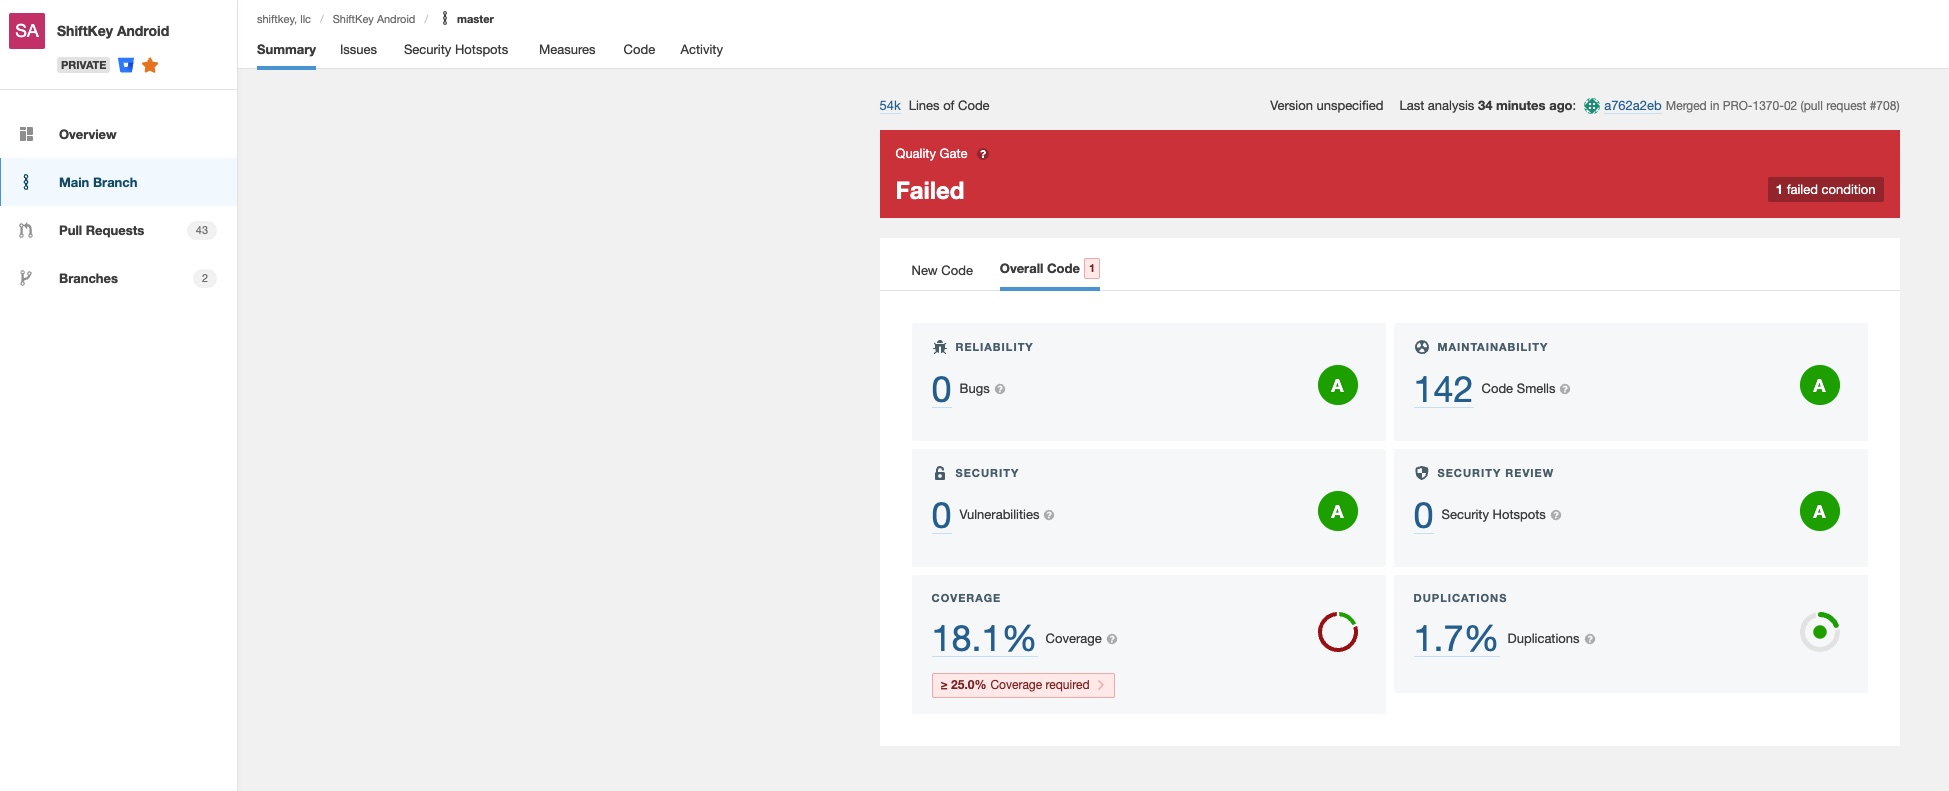Click the help icon next to Duplications
The height and width of the screenshot is (791, 1949).
pyautogui.click(x=1590, y=639)
